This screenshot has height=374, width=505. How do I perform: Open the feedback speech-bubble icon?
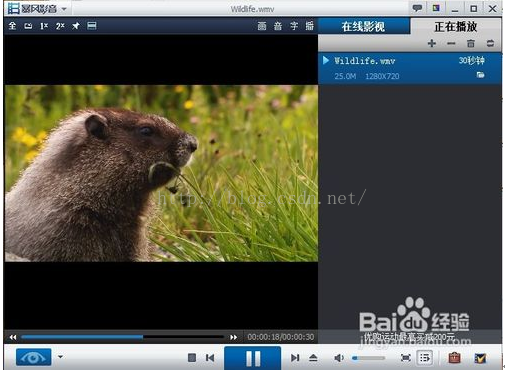(x=417, y=8)
